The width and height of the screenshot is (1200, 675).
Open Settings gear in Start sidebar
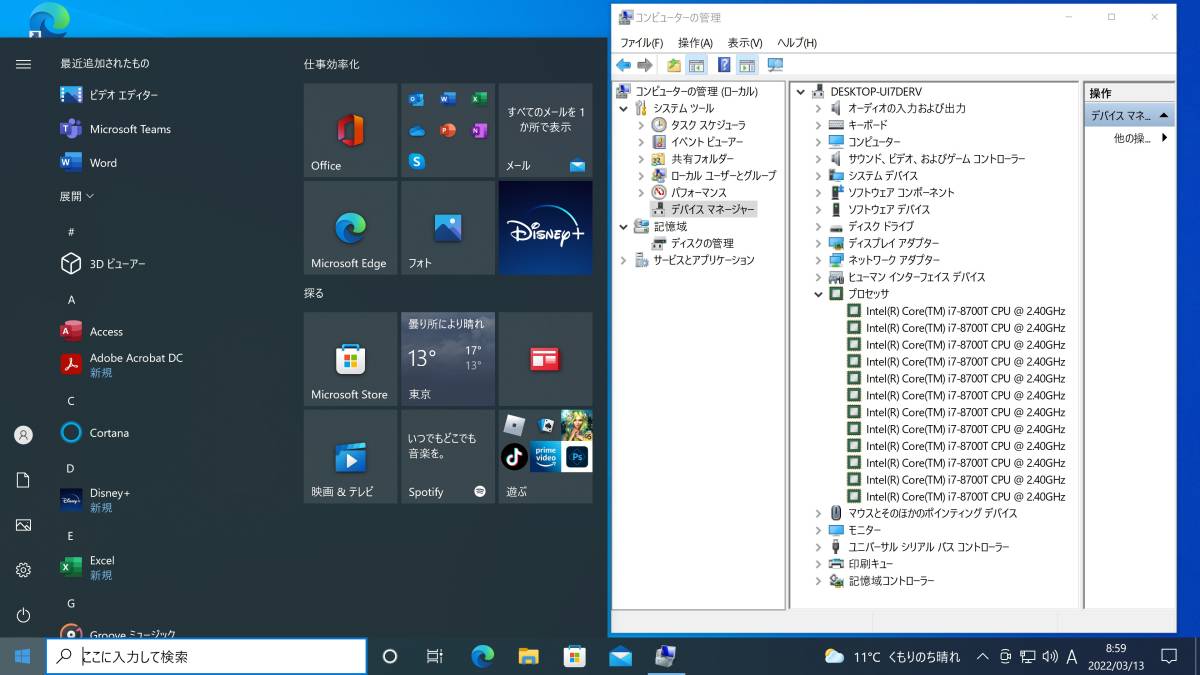click(23, 570)
